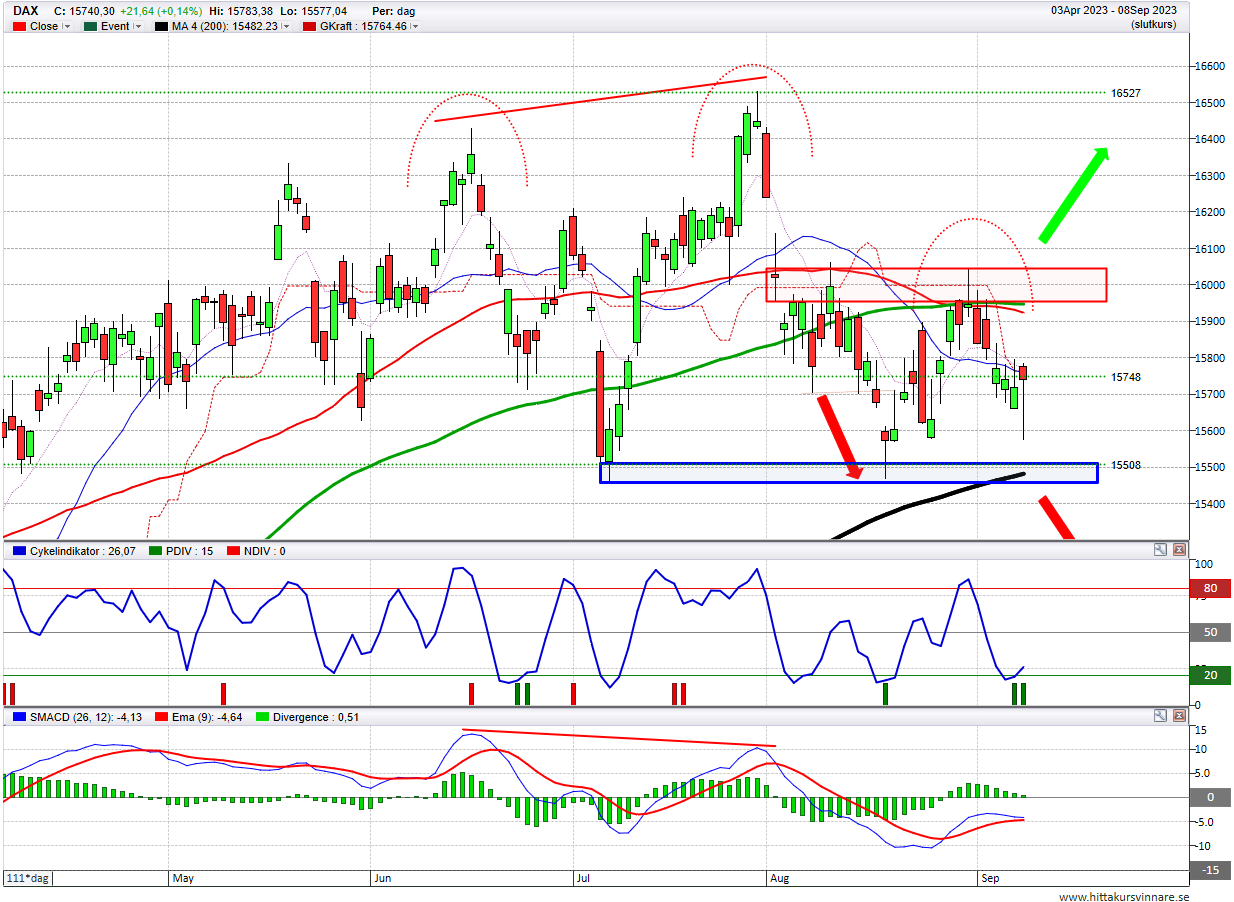This screenshot has width=1234, height=902.
Task: Click the 15748 price level label
Action: 1126,377
